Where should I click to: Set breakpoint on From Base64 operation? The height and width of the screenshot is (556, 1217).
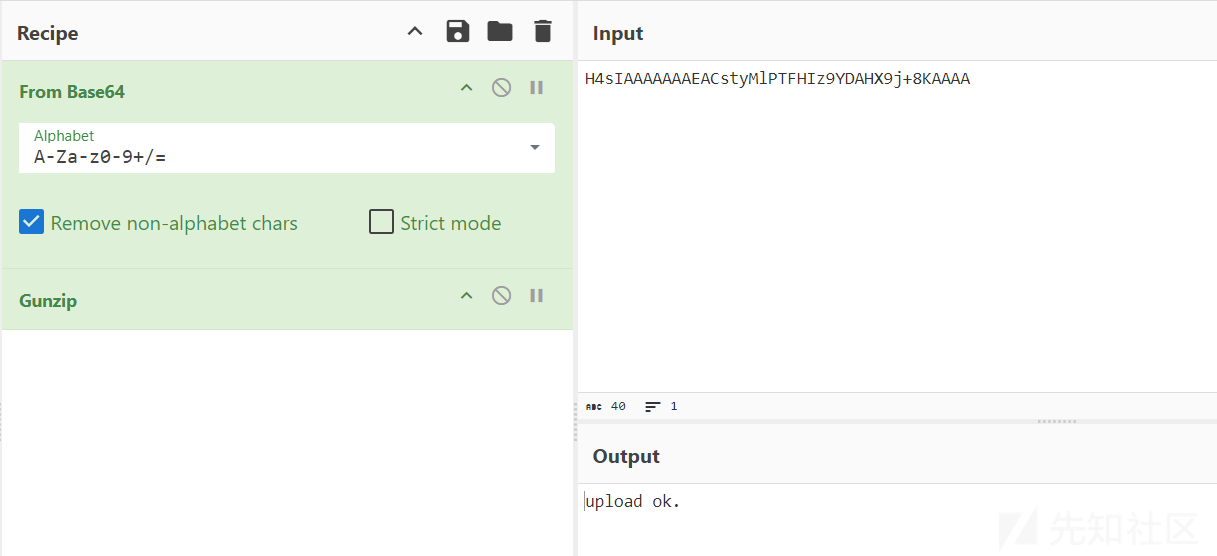537,88
